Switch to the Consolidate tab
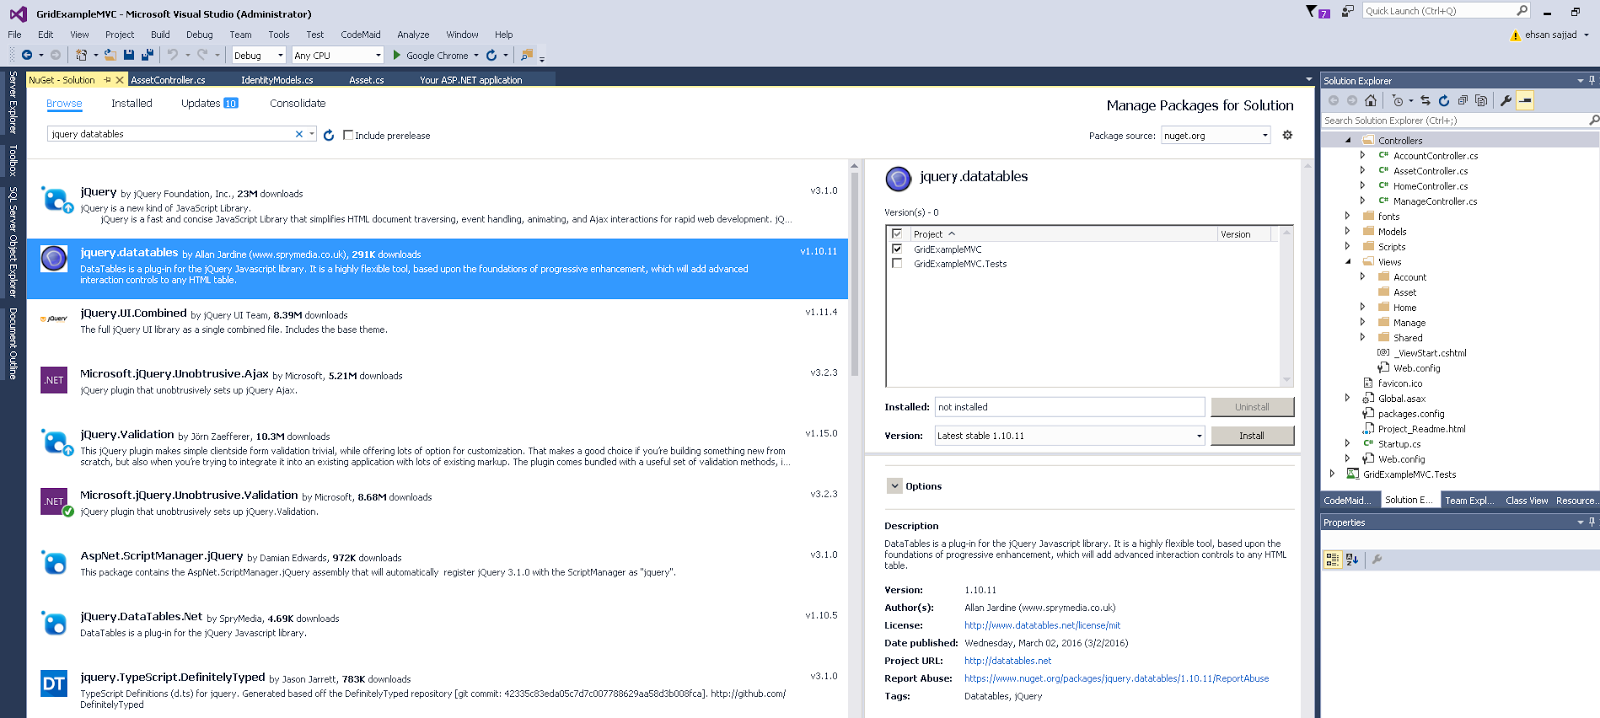Viewport: 1600px width, 718px height. pos(298,103)
